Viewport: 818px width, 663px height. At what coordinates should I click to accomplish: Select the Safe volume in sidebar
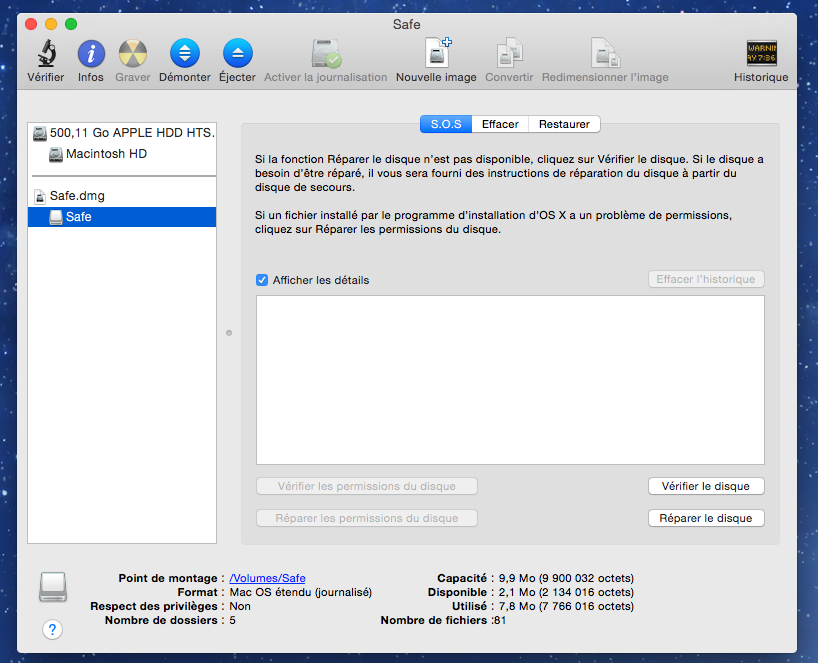click(122, 217)
